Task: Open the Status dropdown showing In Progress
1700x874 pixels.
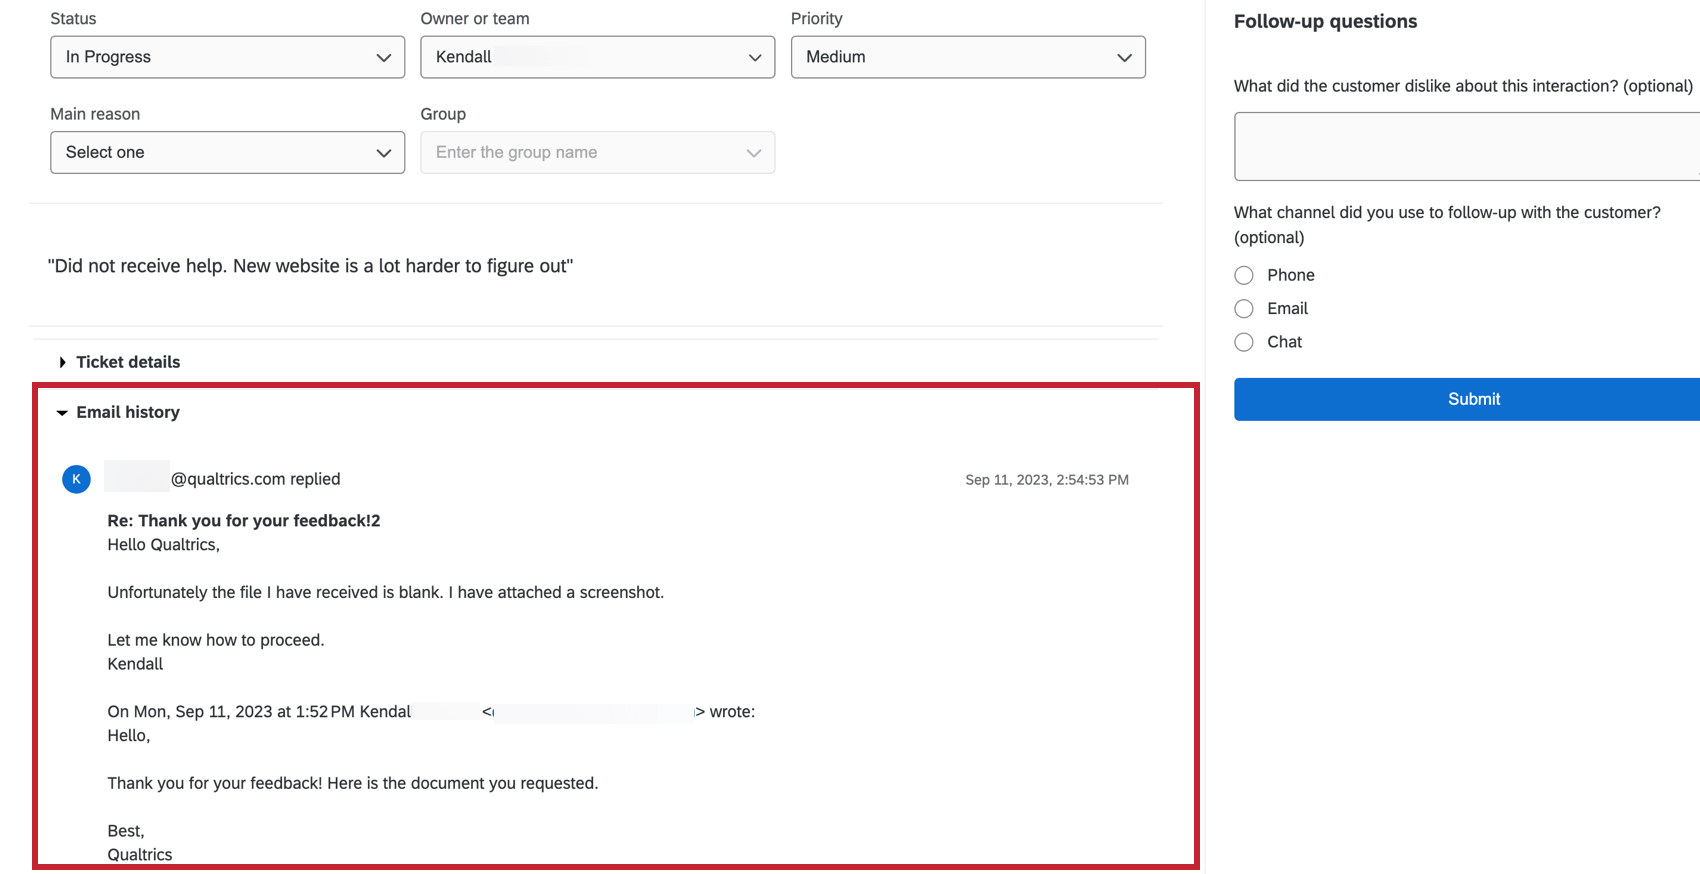Action: (227, 57)
